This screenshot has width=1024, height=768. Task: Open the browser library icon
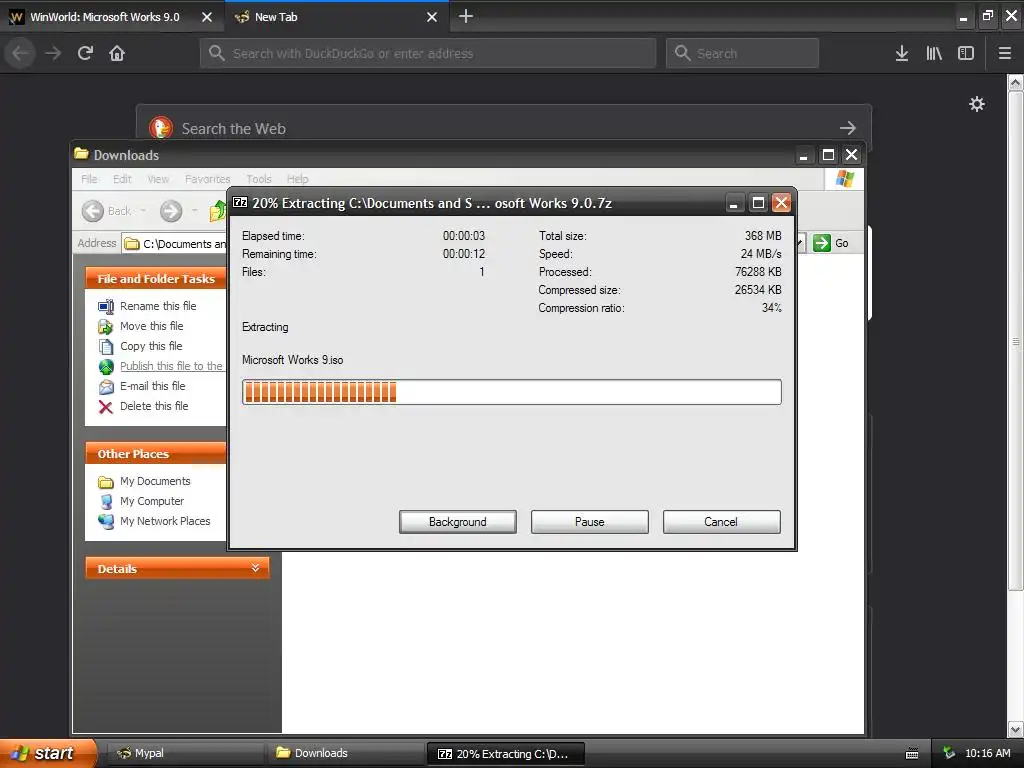point(934,53)
